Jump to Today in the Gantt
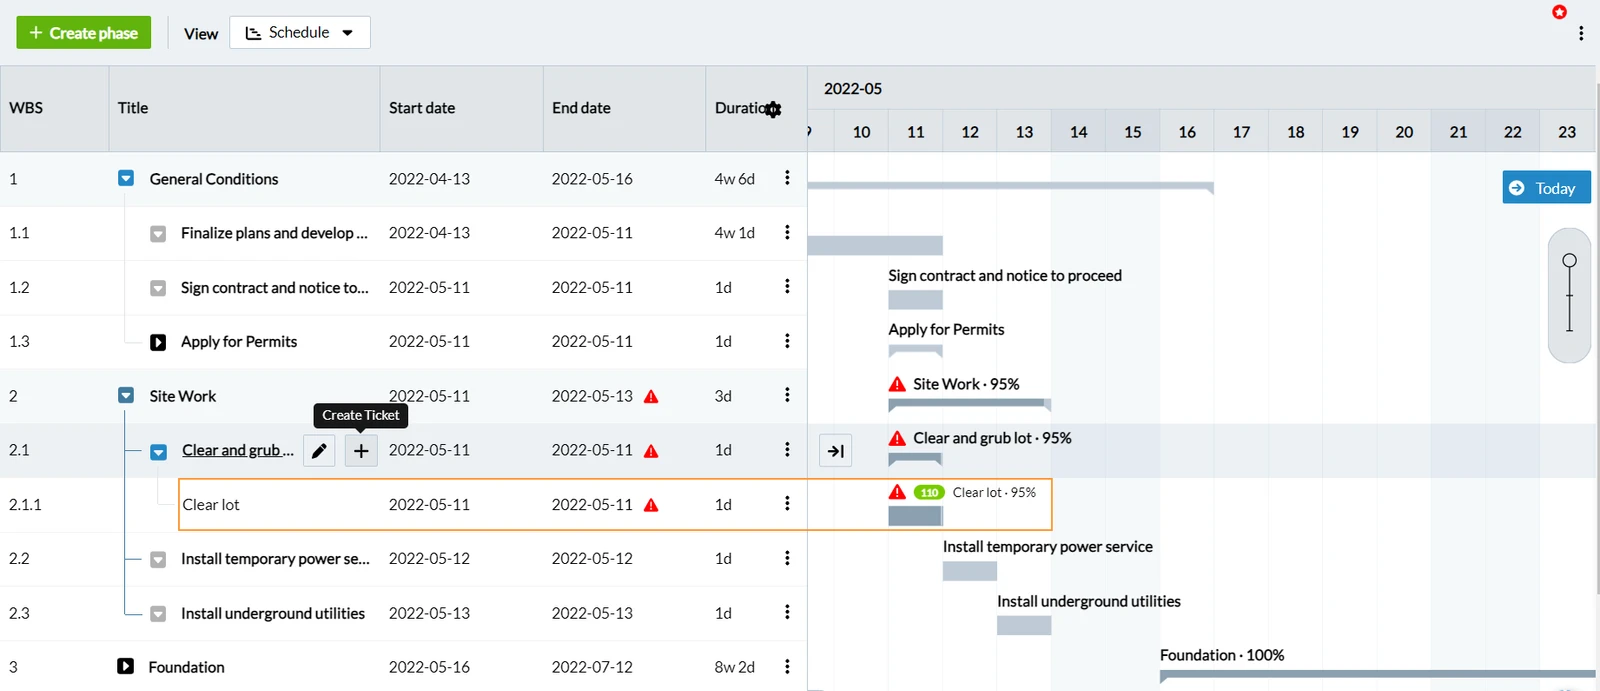 click(x=1546, y=187)
